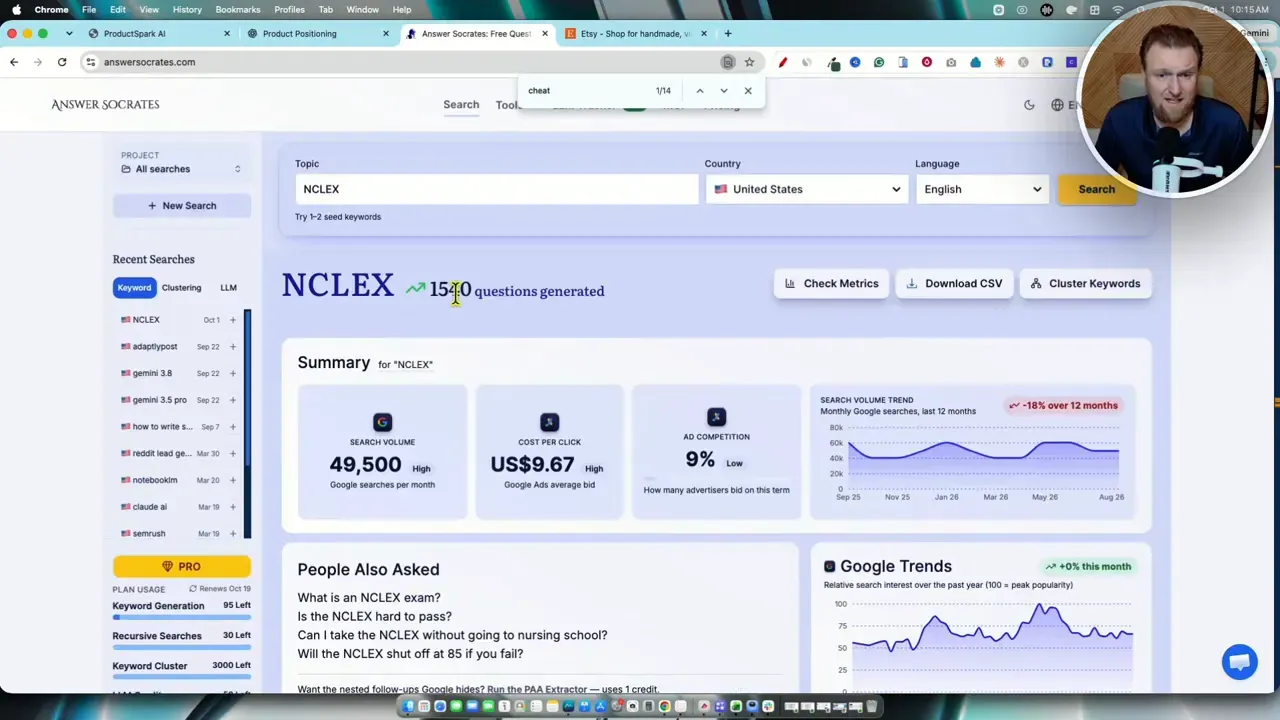Click the plus icon beside NCLEX recent search
This screenshot has width=1280, height=720.
coord(233,320)
